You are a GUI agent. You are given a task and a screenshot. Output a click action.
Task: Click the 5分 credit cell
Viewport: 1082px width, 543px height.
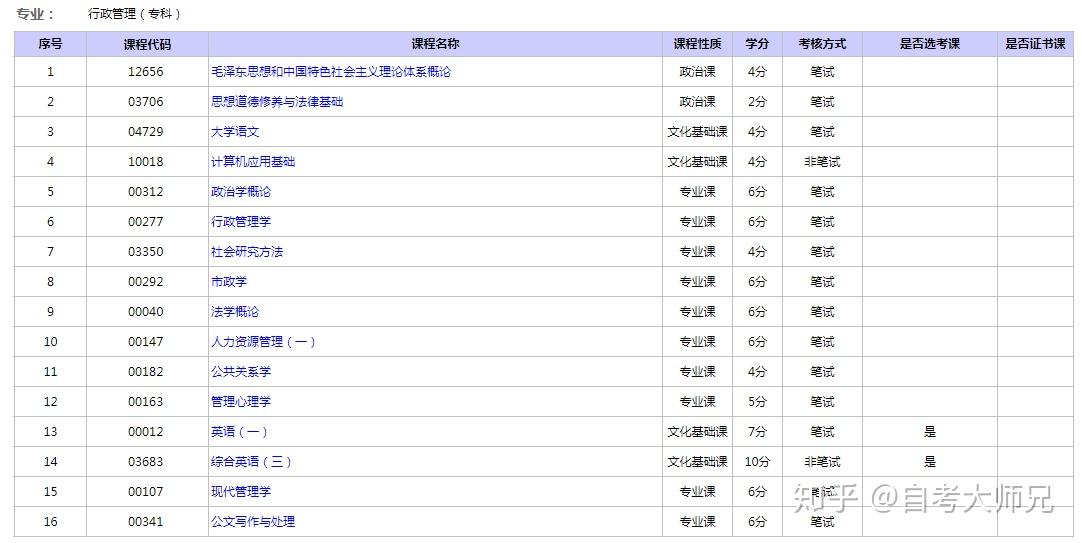(757, 402)
